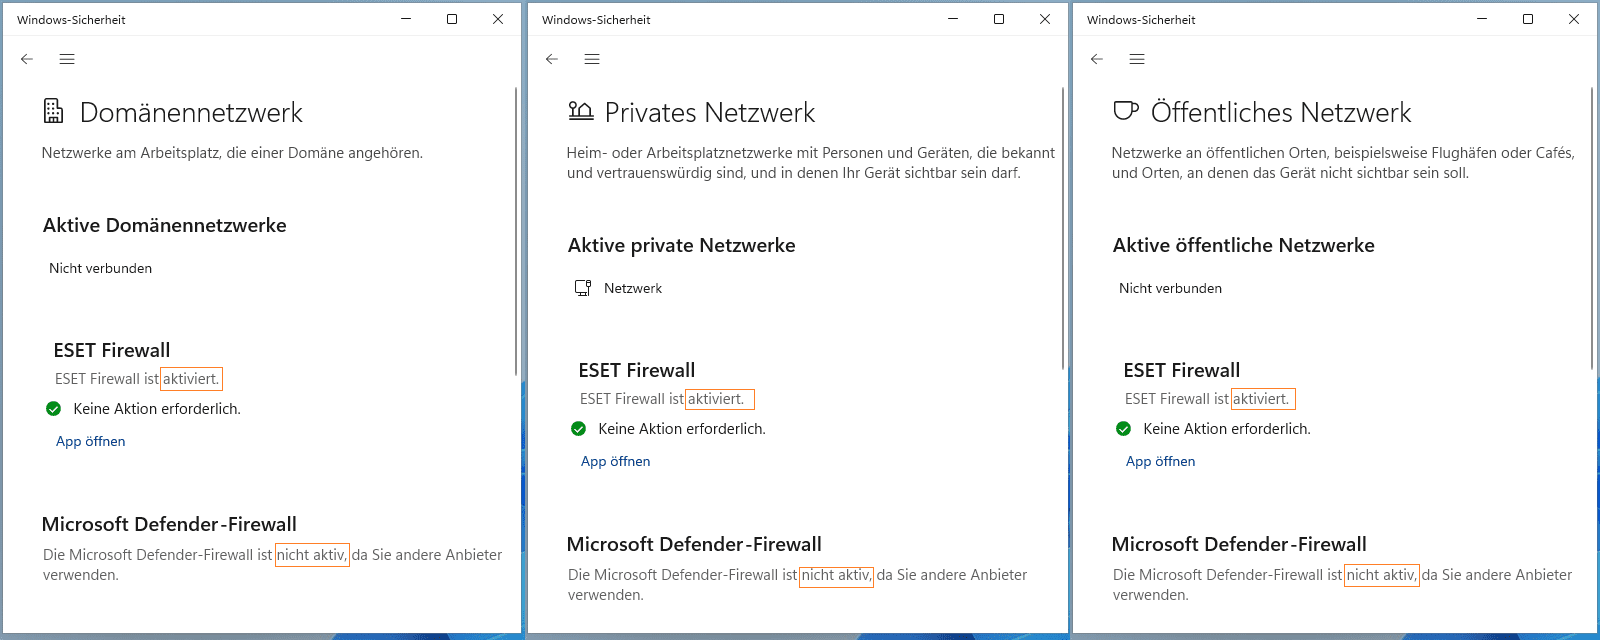Go back in Domänennetzwerk window
1600x640 pixels.
coord(27,59)
